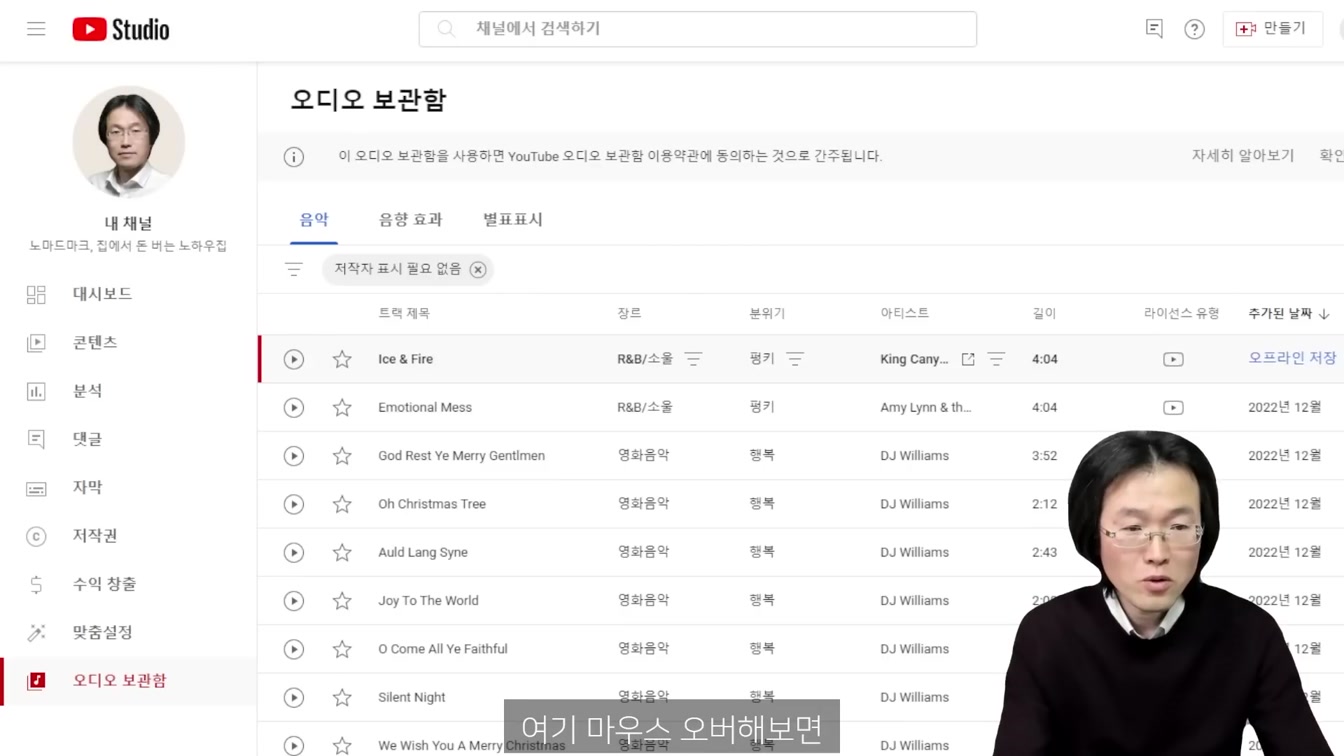Open the channel profile picture
Screen dimensions: 1344x756
(129, 141)
